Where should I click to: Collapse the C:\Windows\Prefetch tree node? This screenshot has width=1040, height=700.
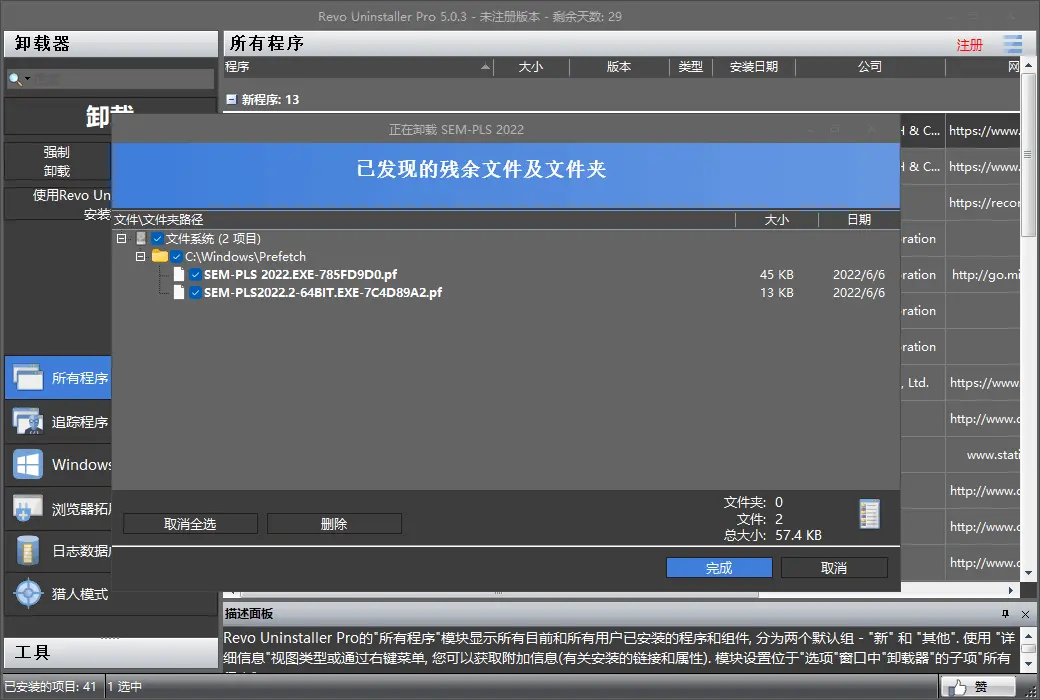point(140,256)
